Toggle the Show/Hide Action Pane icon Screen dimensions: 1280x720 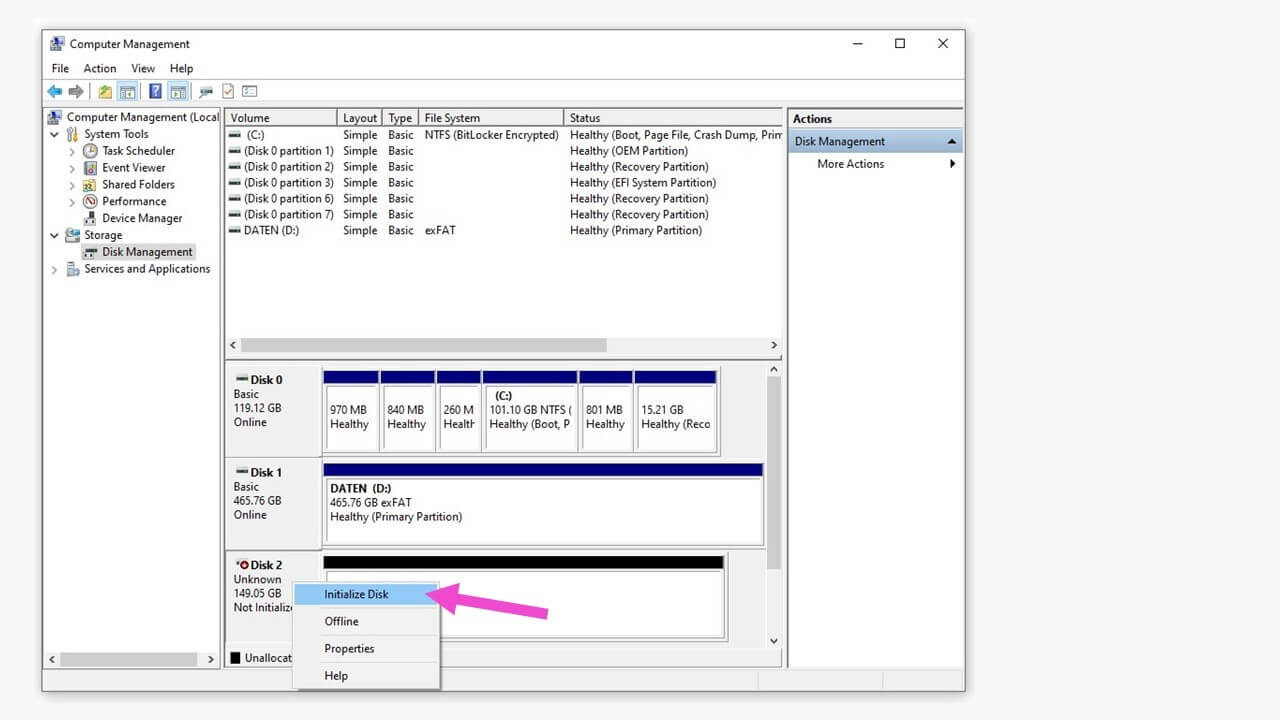click(x=178, y=91)
